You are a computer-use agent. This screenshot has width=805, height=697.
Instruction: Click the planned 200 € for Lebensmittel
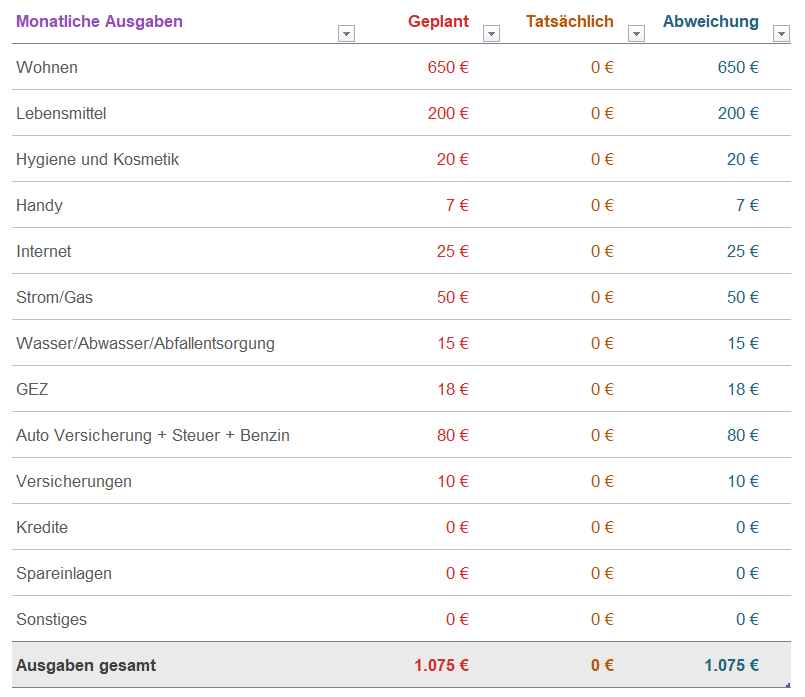448,113
